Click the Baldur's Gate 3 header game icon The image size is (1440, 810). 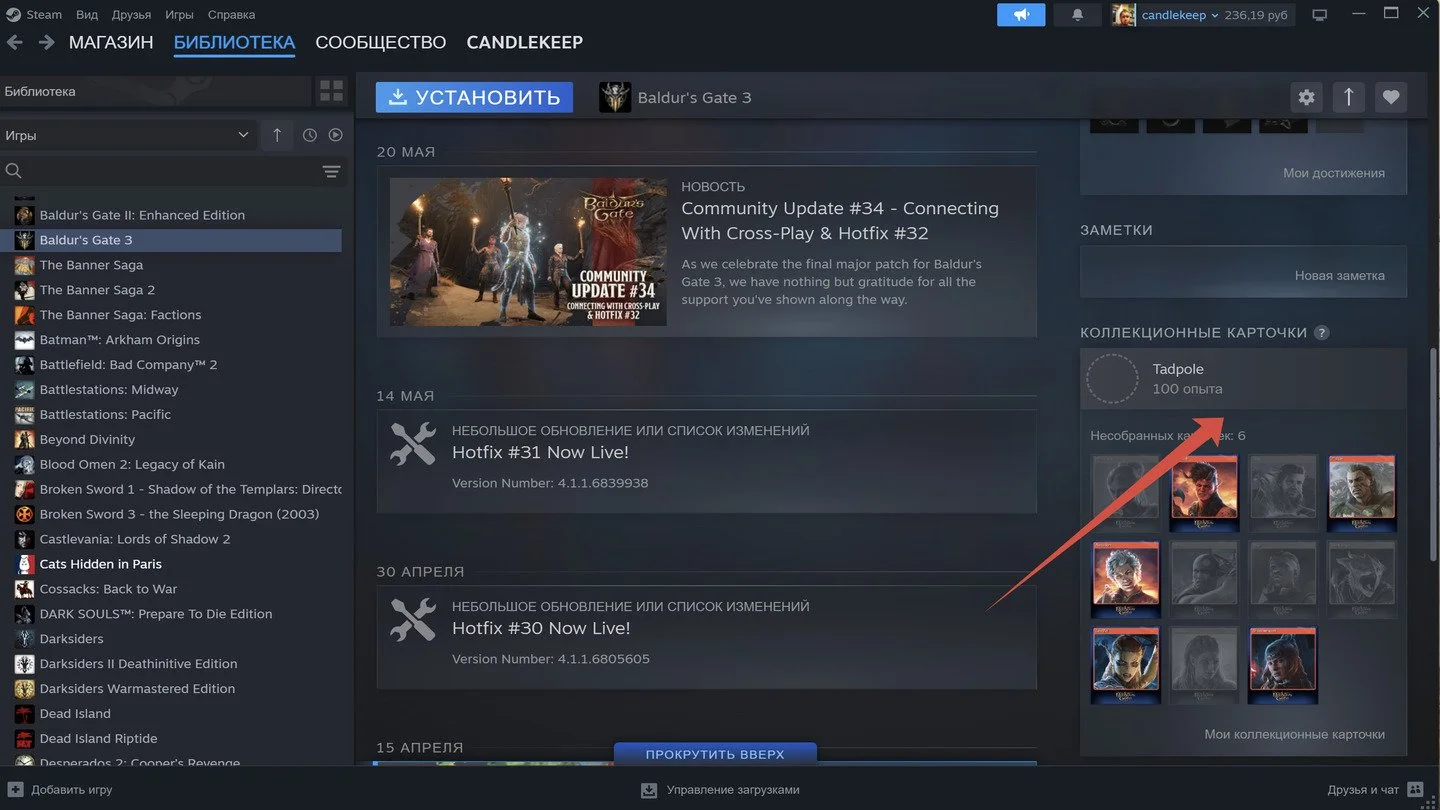click(615, 97)
